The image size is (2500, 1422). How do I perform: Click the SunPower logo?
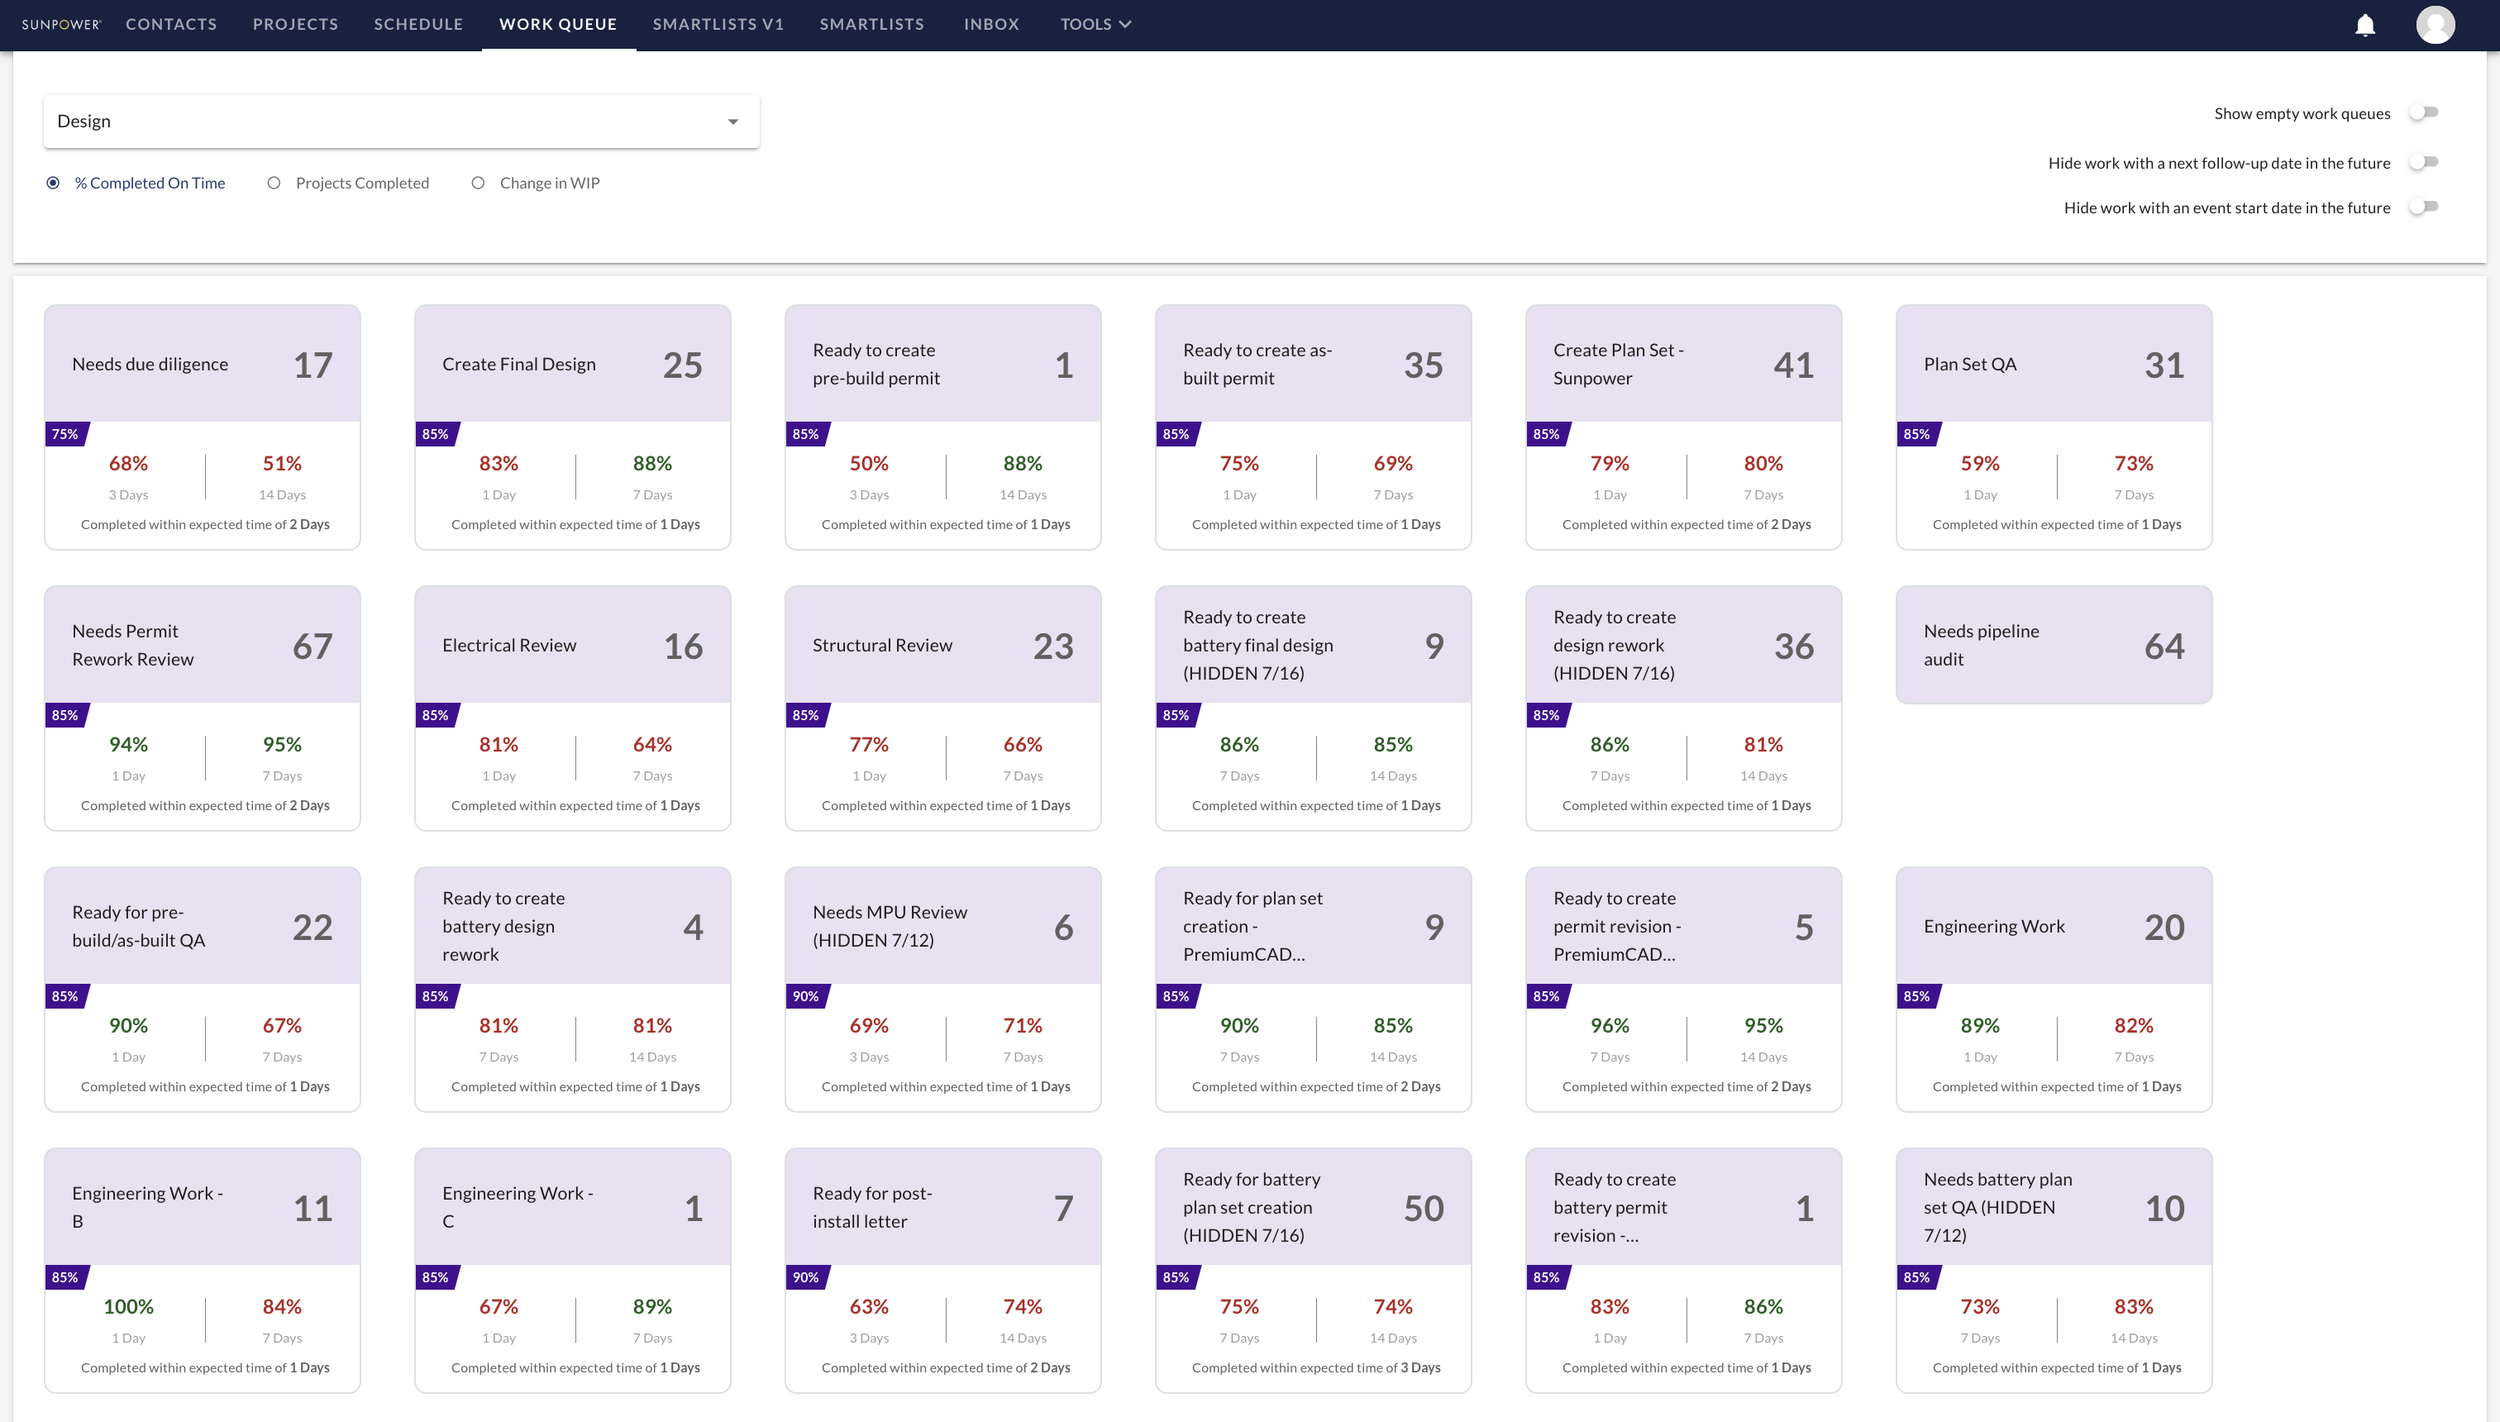coord(62,24)
